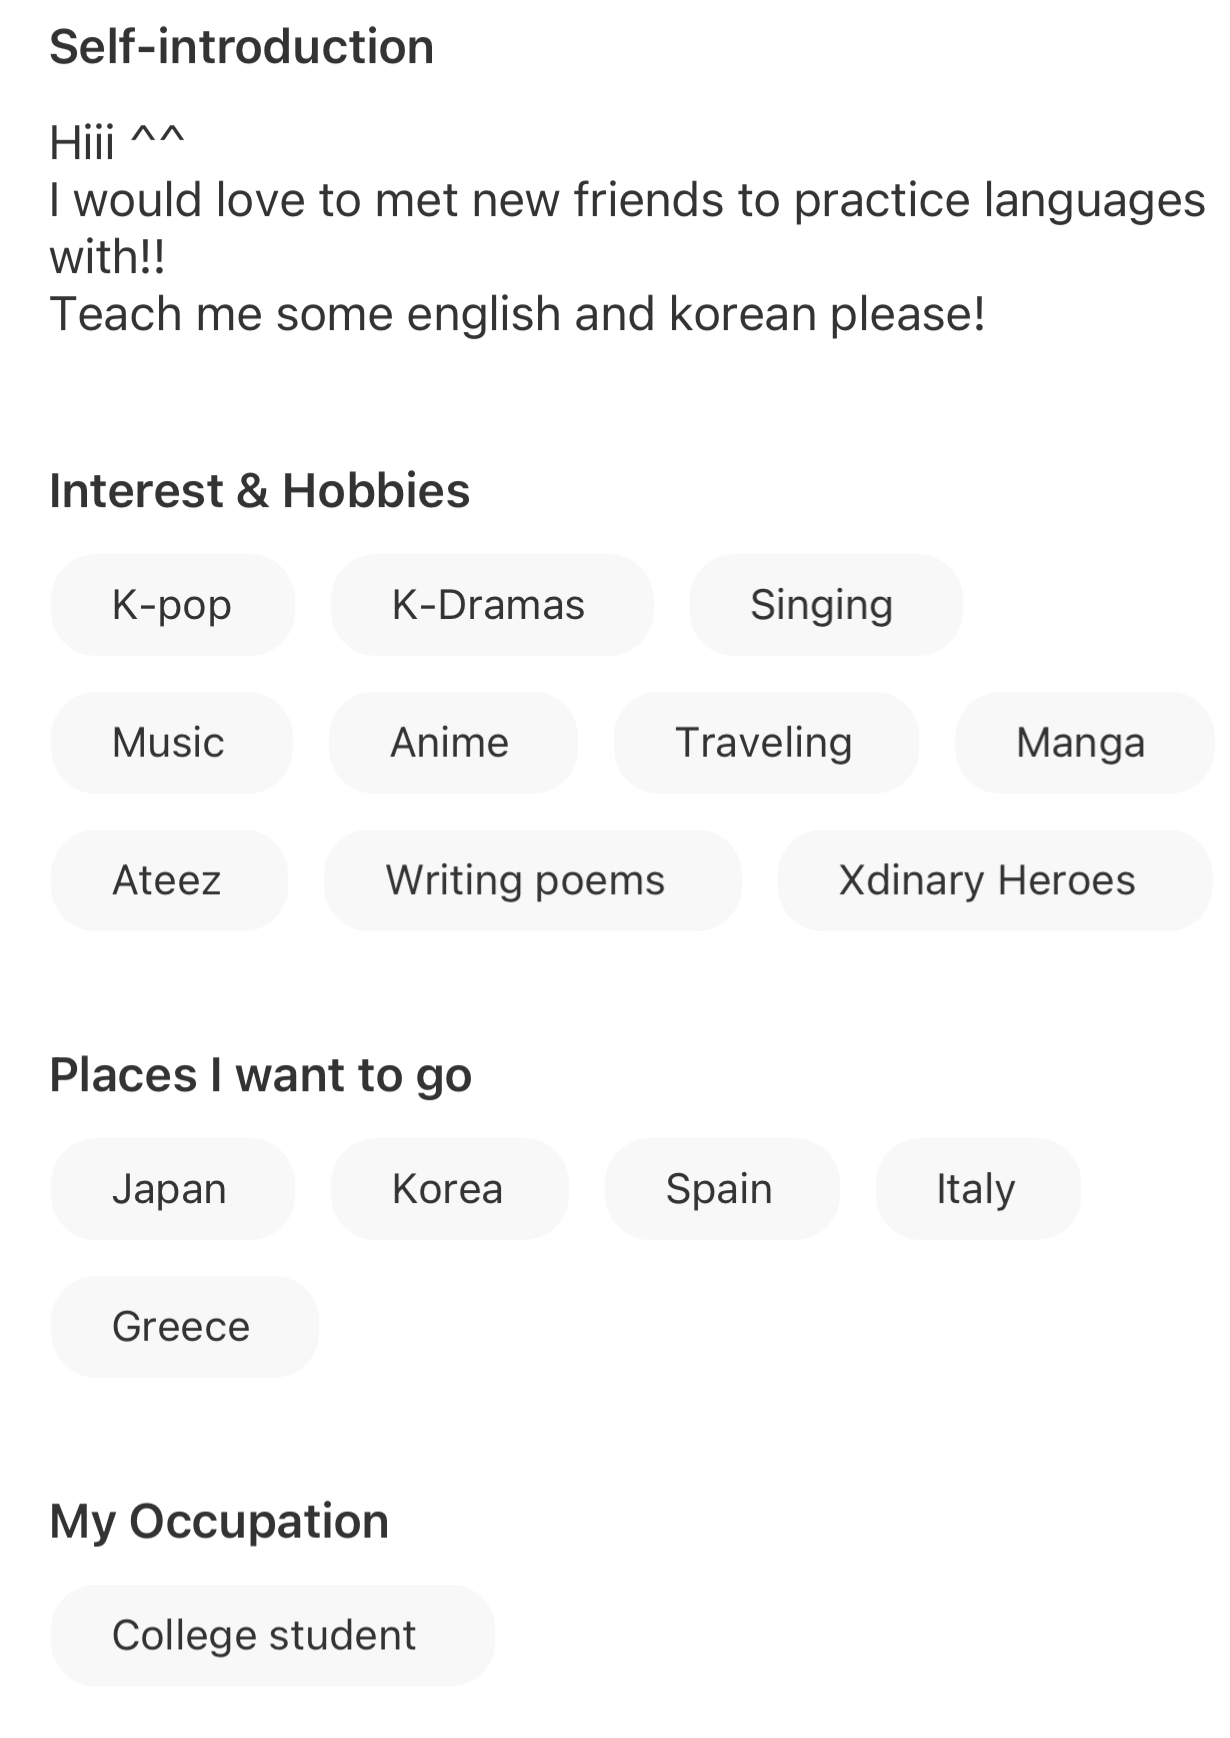Image resolution: width=1230 pixels, height=1738 pixels.
Task: Select the Greece destination tag
Action: 184,1327
